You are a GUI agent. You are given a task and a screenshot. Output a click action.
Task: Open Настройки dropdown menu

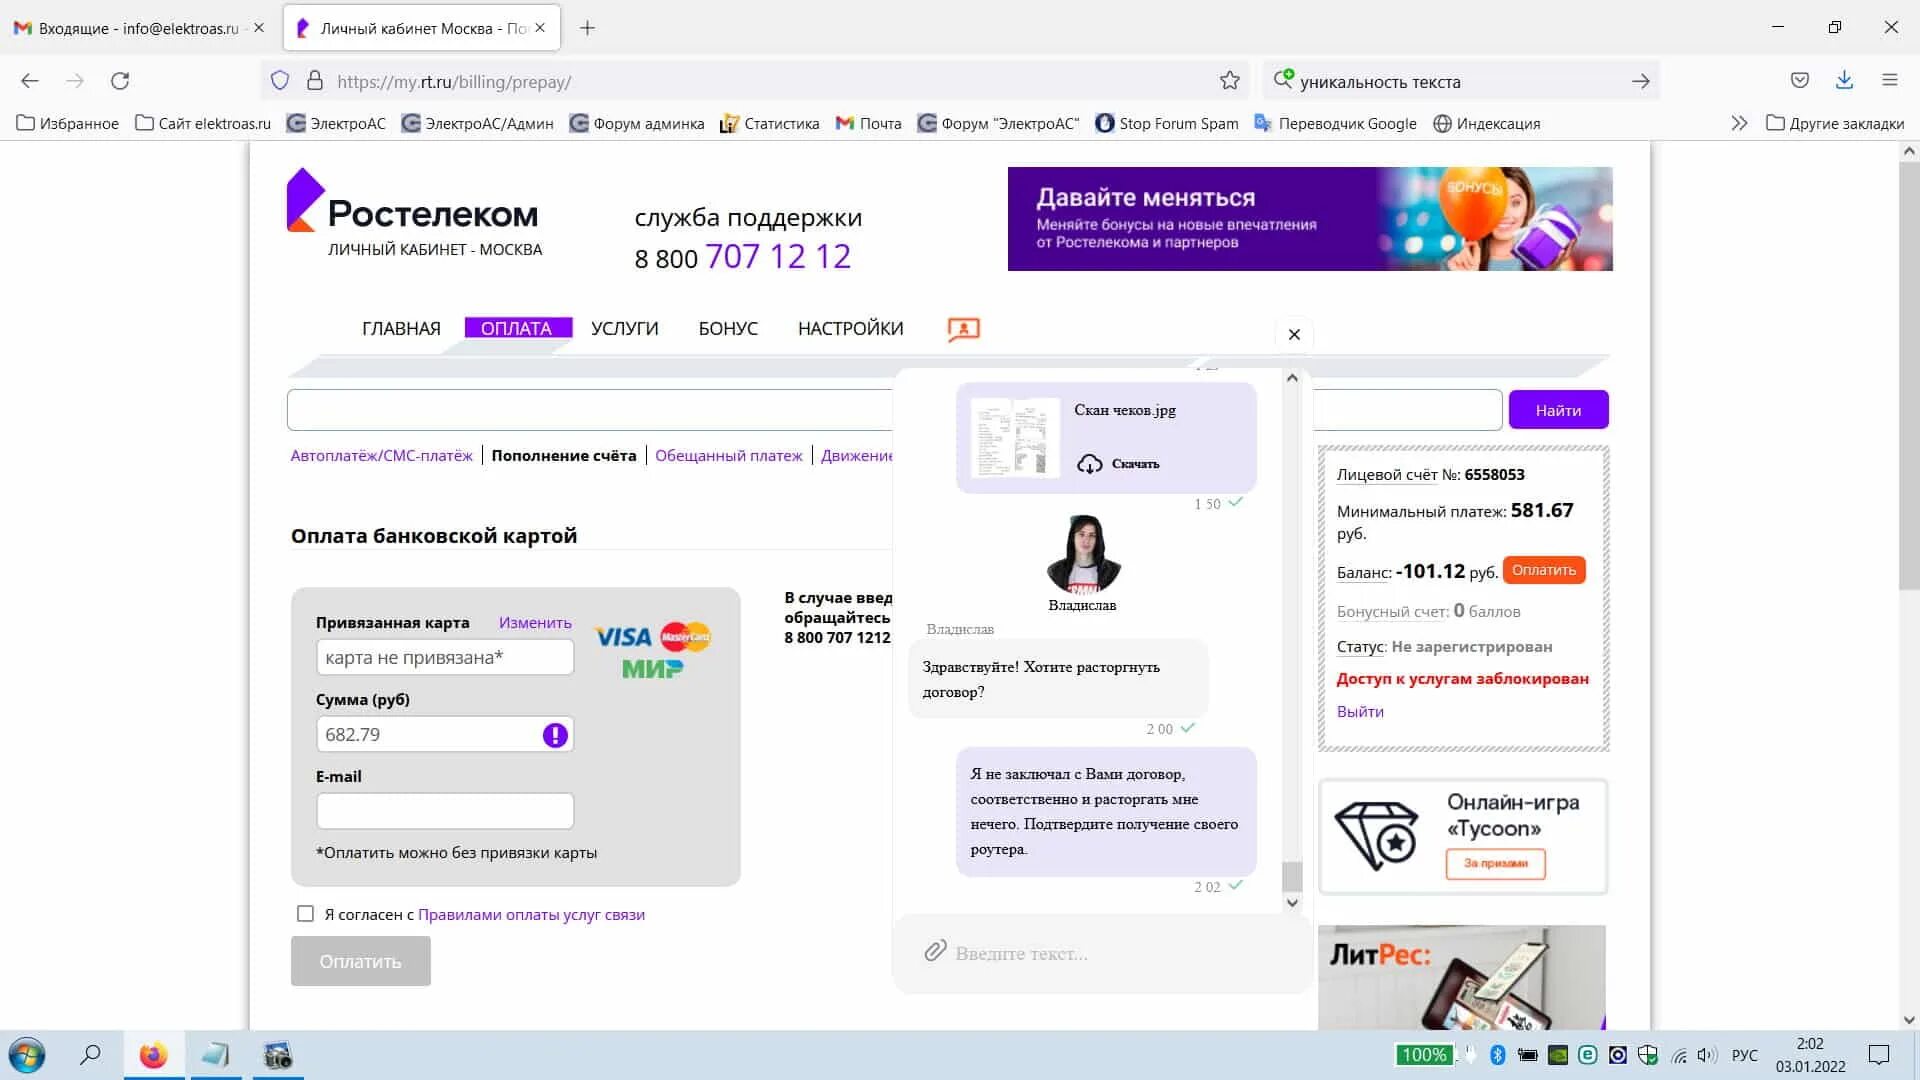[851, 328]
